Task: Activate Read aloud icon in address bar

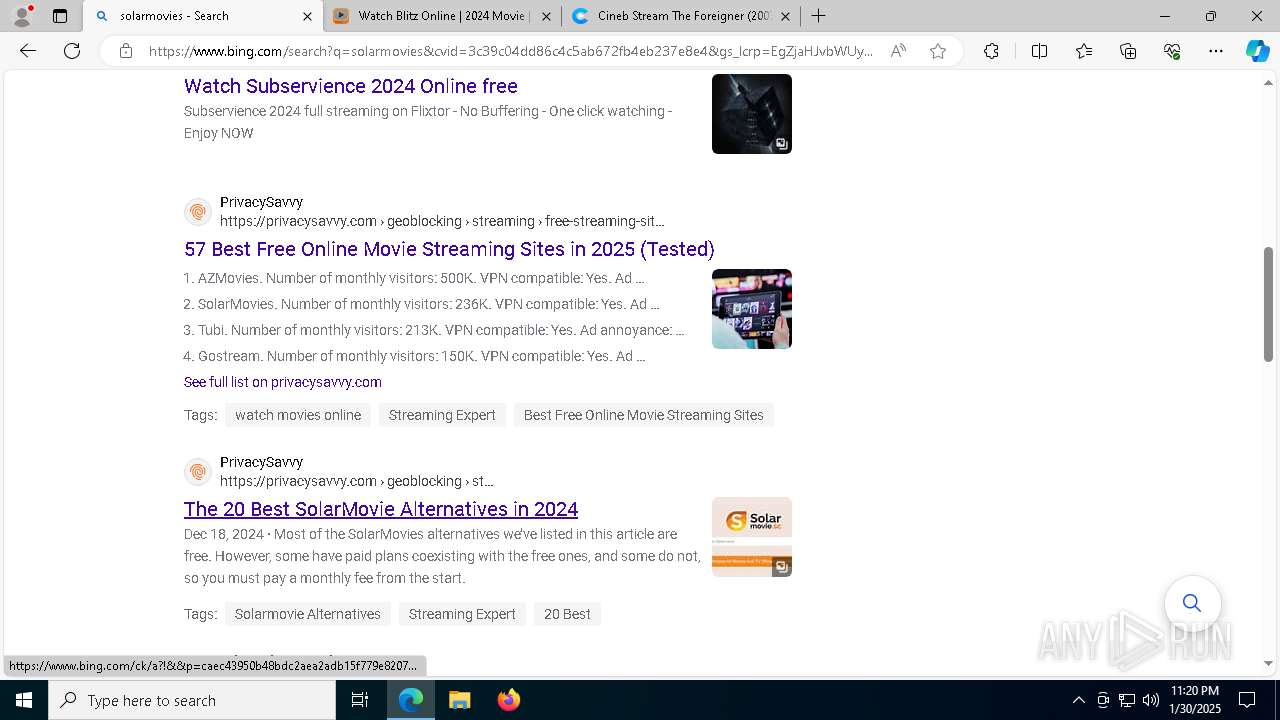Action: (x=898, y=51)
